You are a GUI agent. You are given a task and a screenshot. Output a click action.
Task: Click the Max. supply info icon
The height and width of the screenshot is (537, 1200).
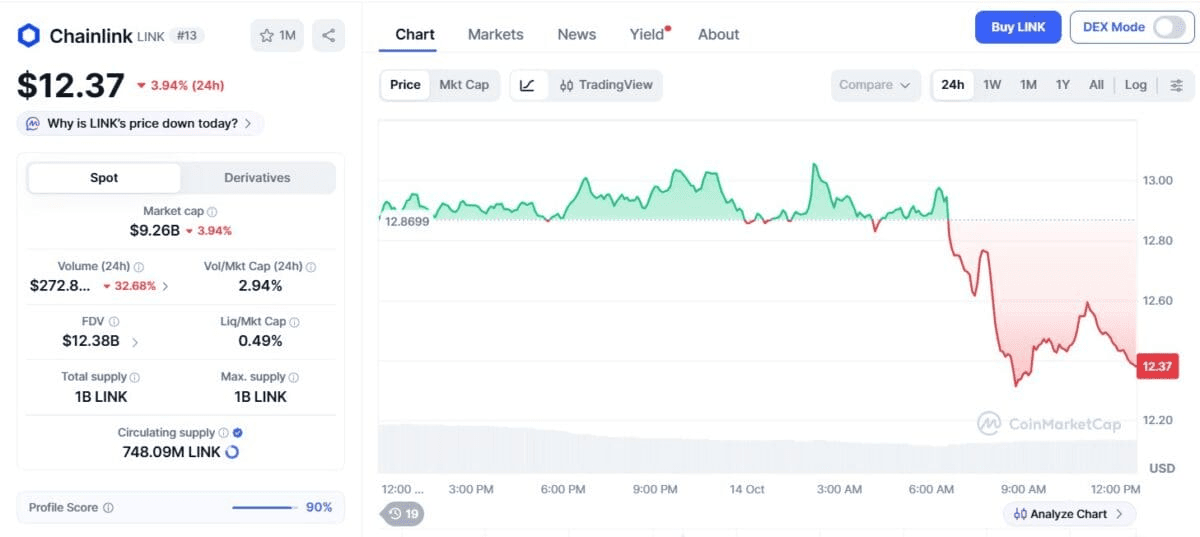pos(294,377)
